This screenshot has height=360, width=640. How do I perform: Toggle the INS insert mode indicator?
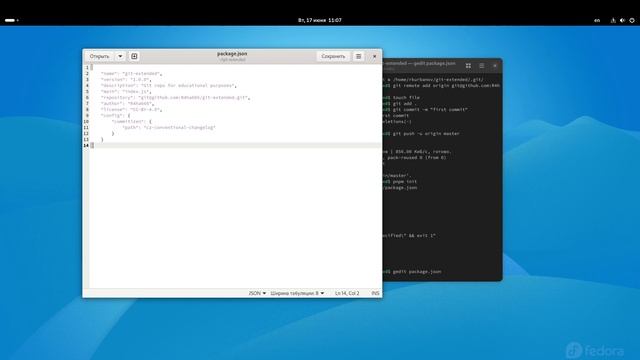375,293
